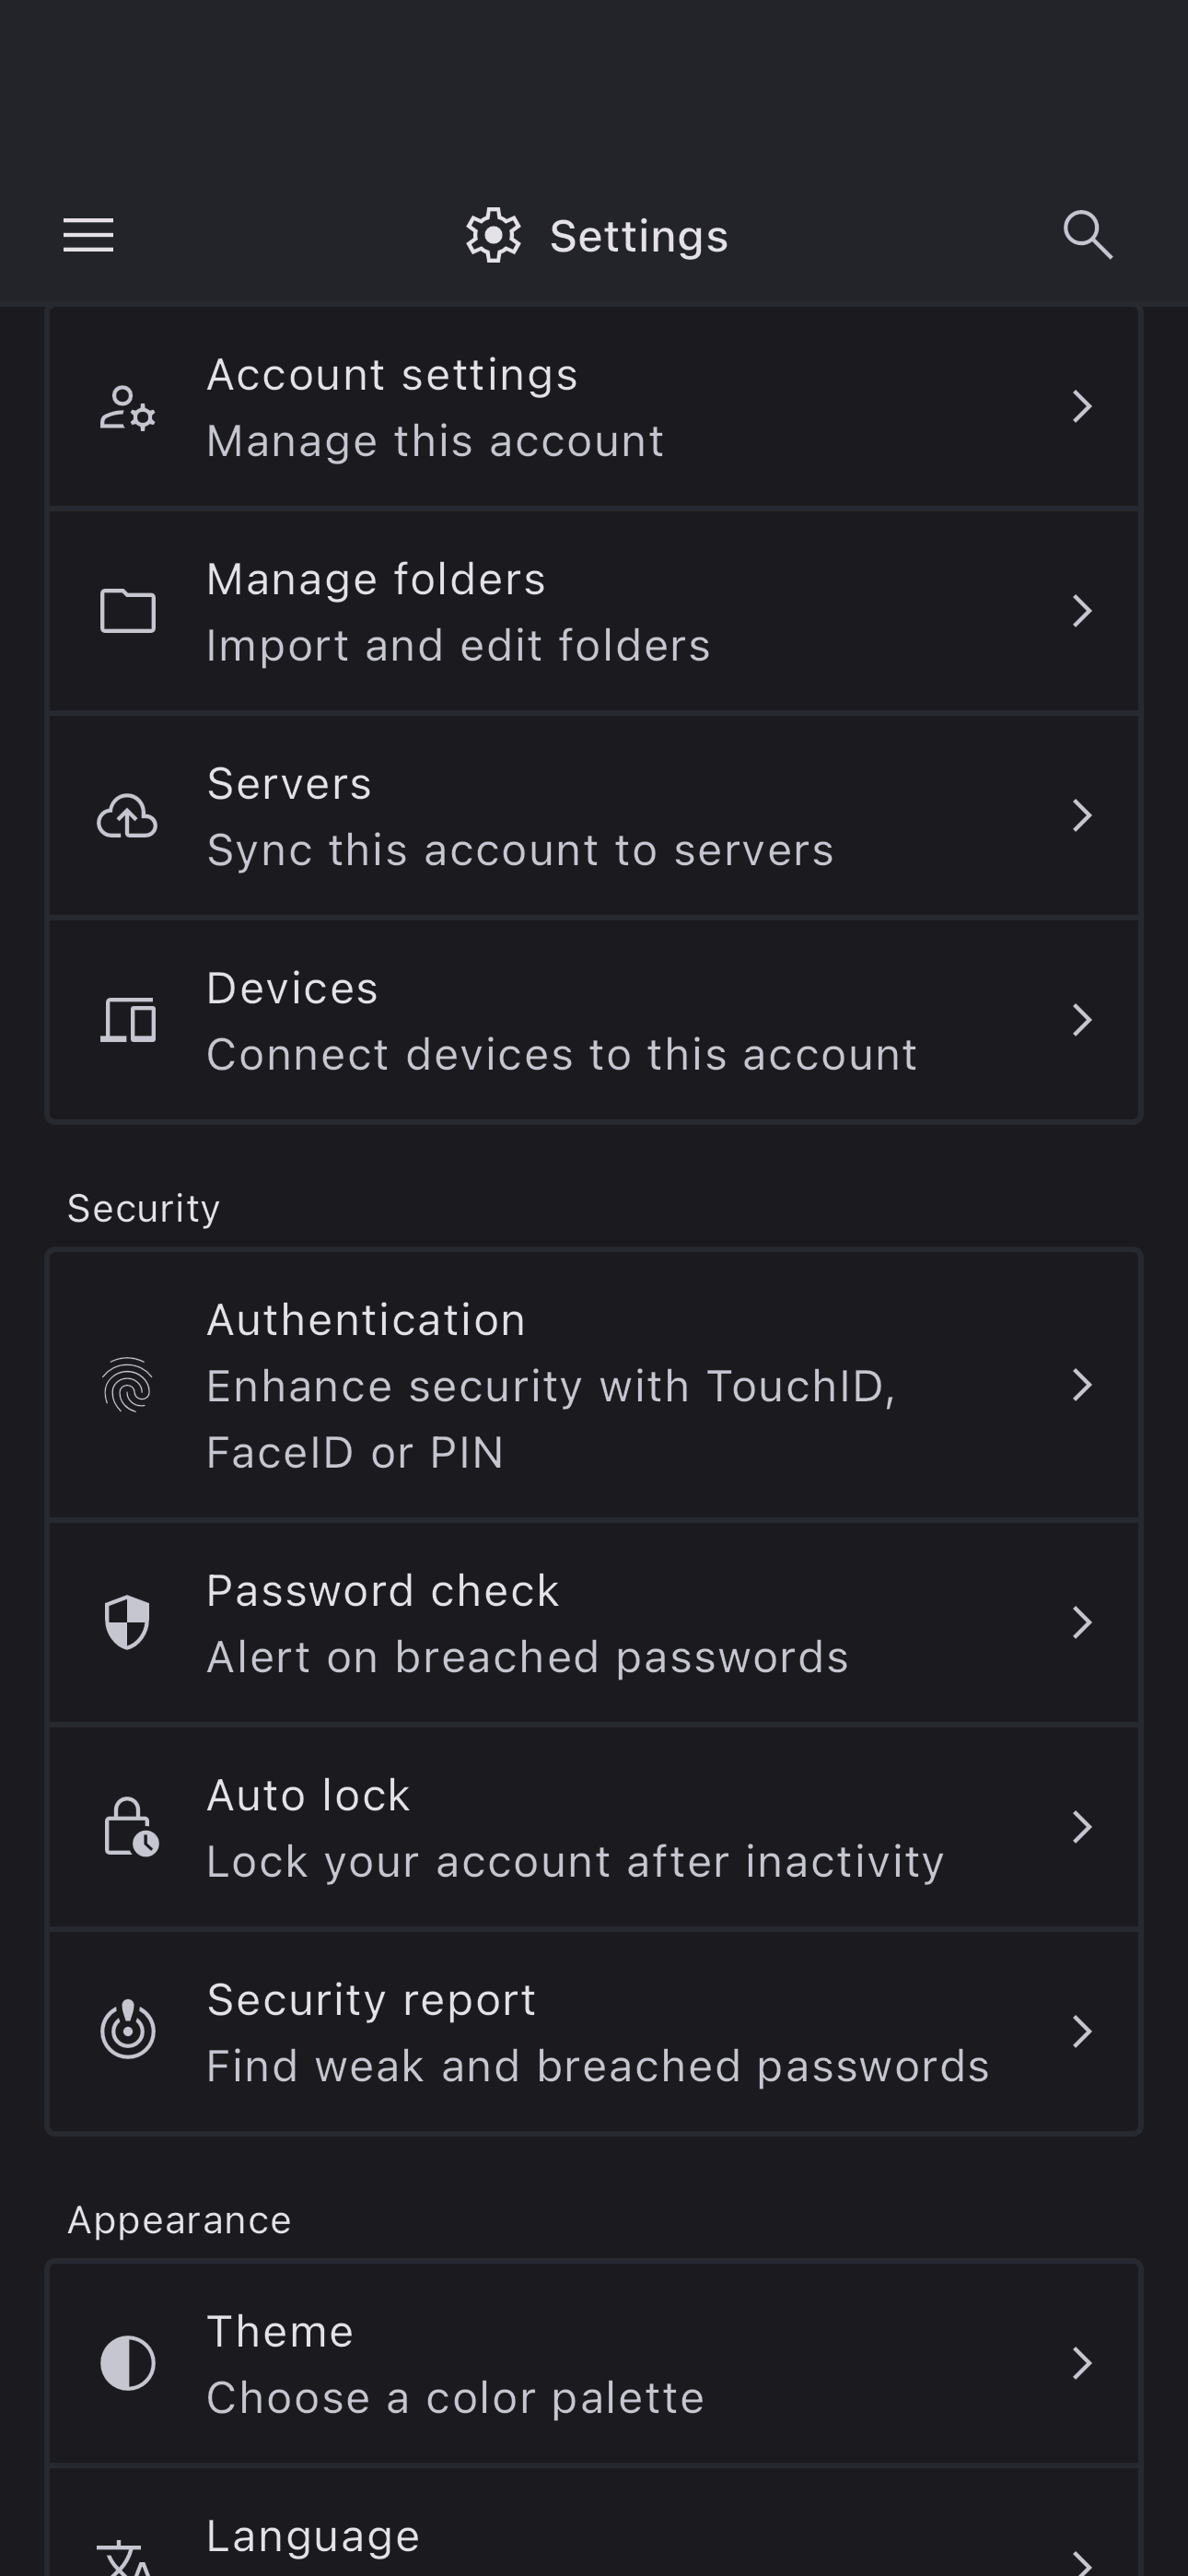The image size is (1188, 2576).
Task: Click the Security report icon
Action: [128, 2031]
